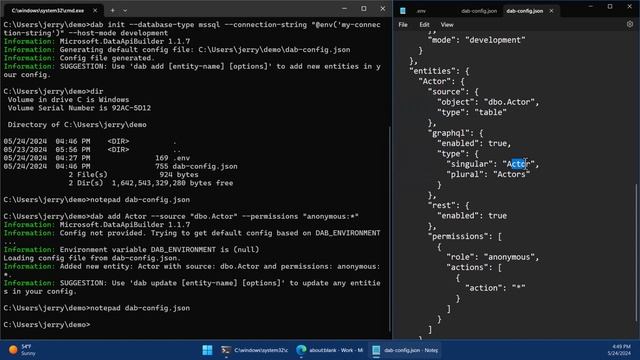Click the Notepad vertical scrollbar
Viewport: 640px width, 360px height.
637,253
